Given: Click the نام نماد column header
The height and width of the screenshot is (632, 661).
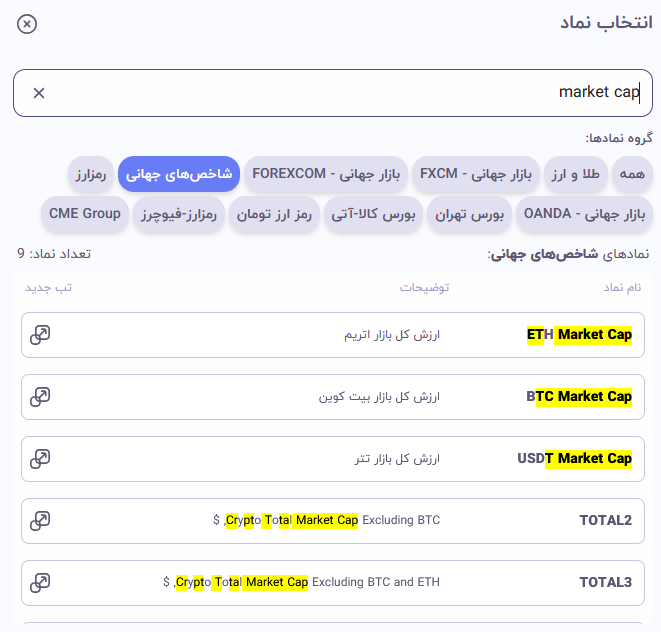Looking at the screenshot, I should click(x=622, y=288).
